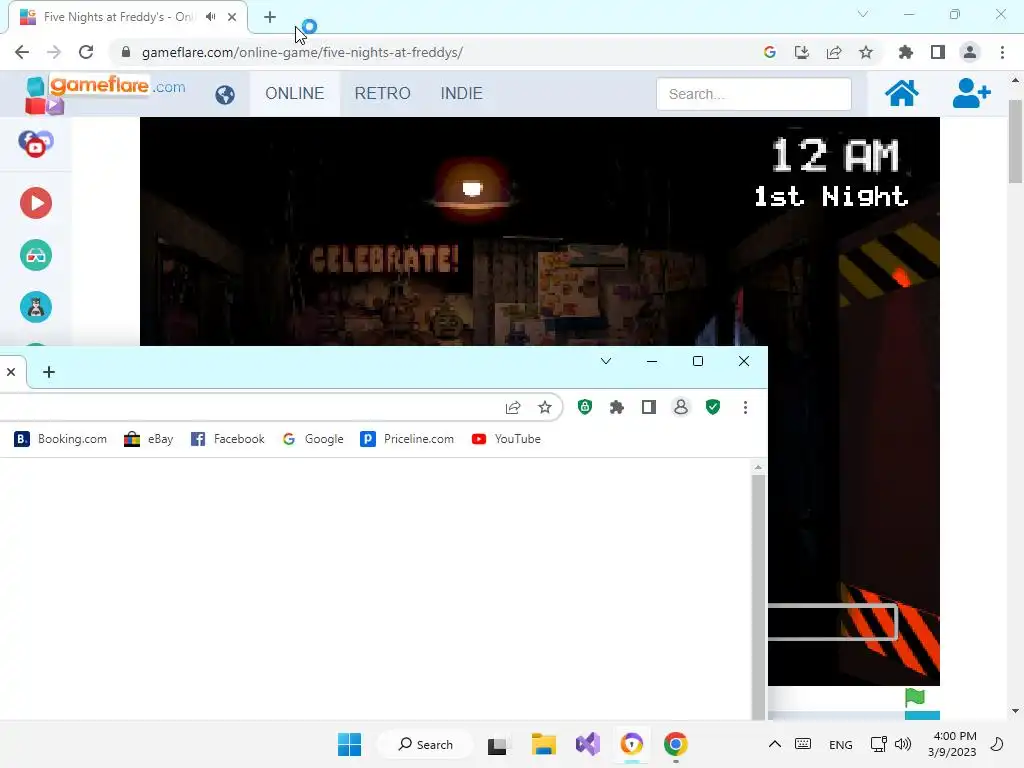
Task: Open the Priceline.com bookmark
Action: click(407, 439)
